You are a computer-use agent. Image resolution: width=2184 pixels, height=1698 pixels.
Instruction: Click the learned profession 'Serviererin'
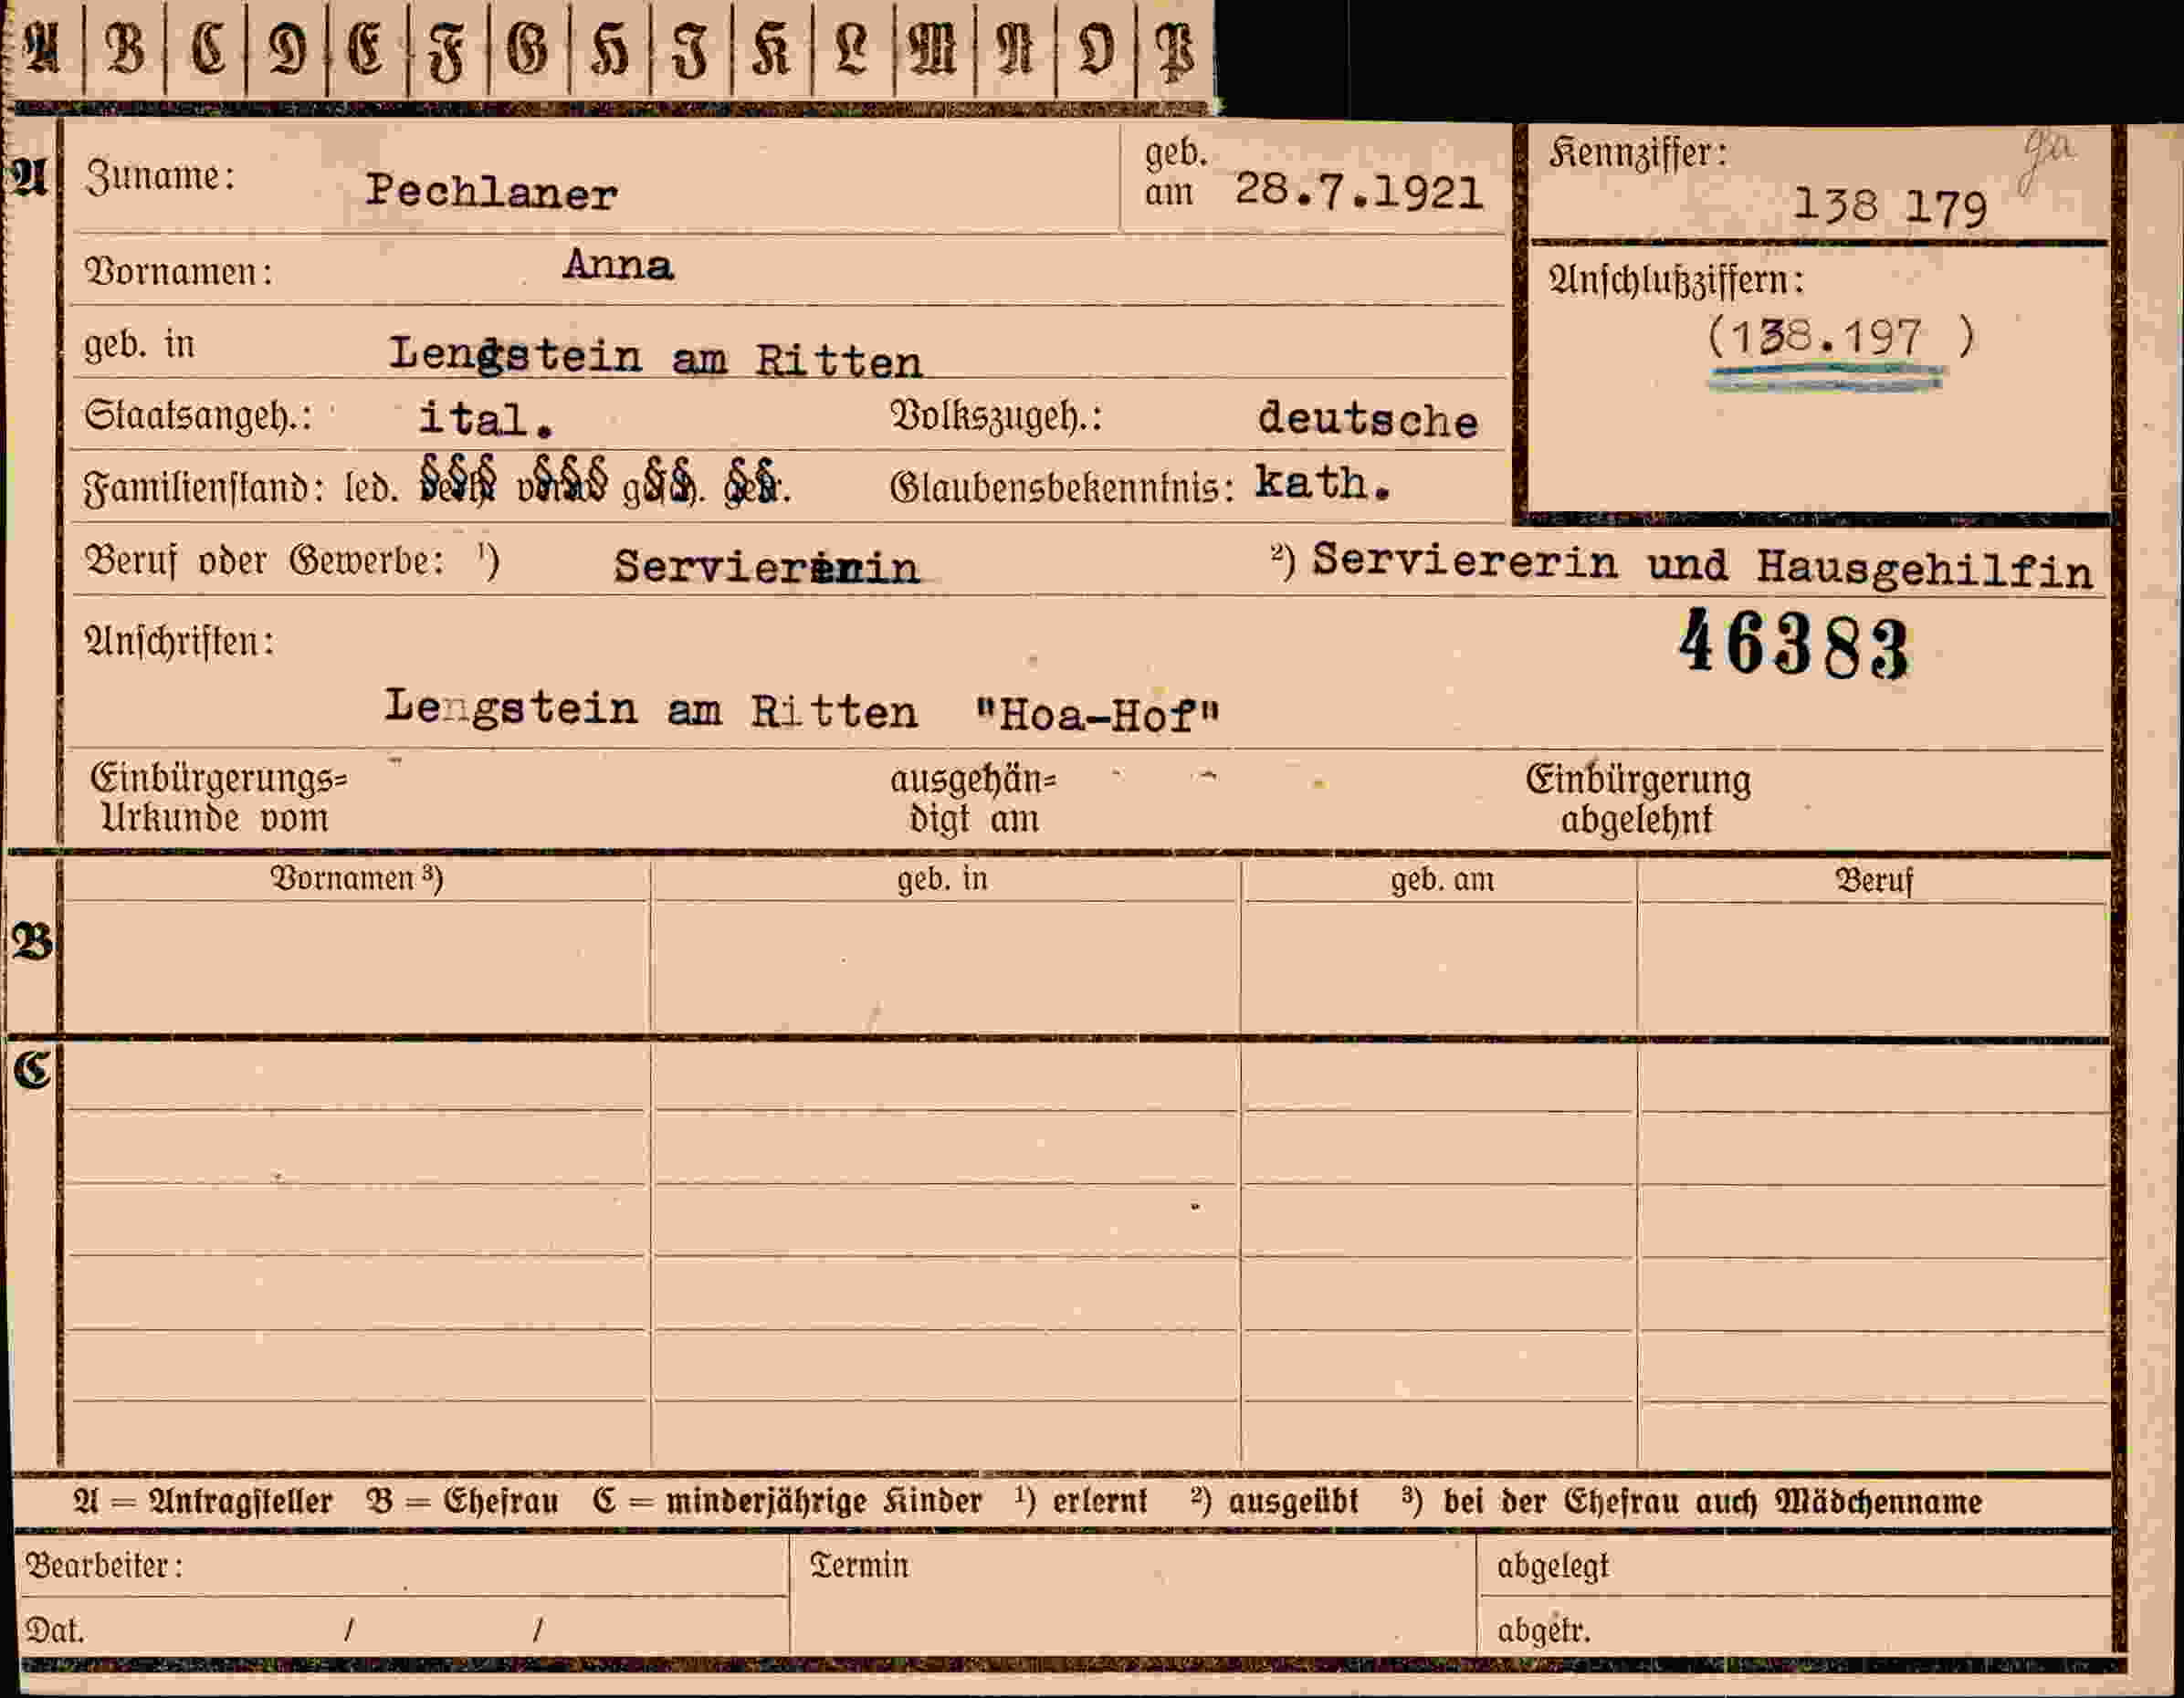tap(766, 567)
